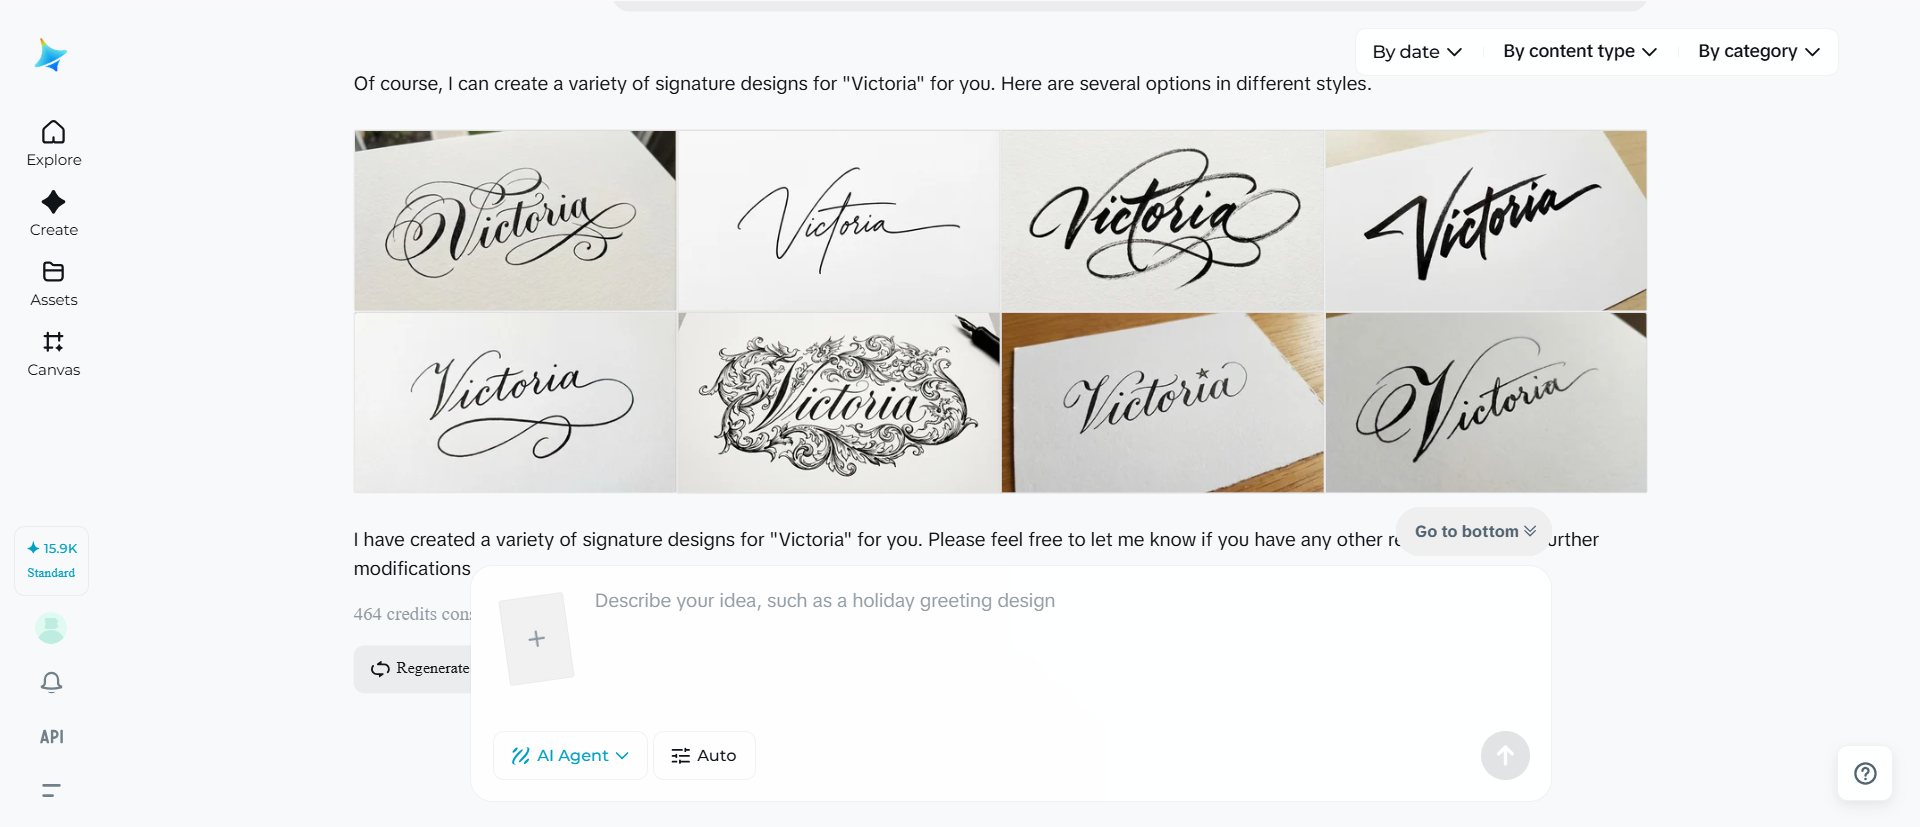Click the user profile avatar
Screen dimensions: 1920x827
[x=51, y=628]
